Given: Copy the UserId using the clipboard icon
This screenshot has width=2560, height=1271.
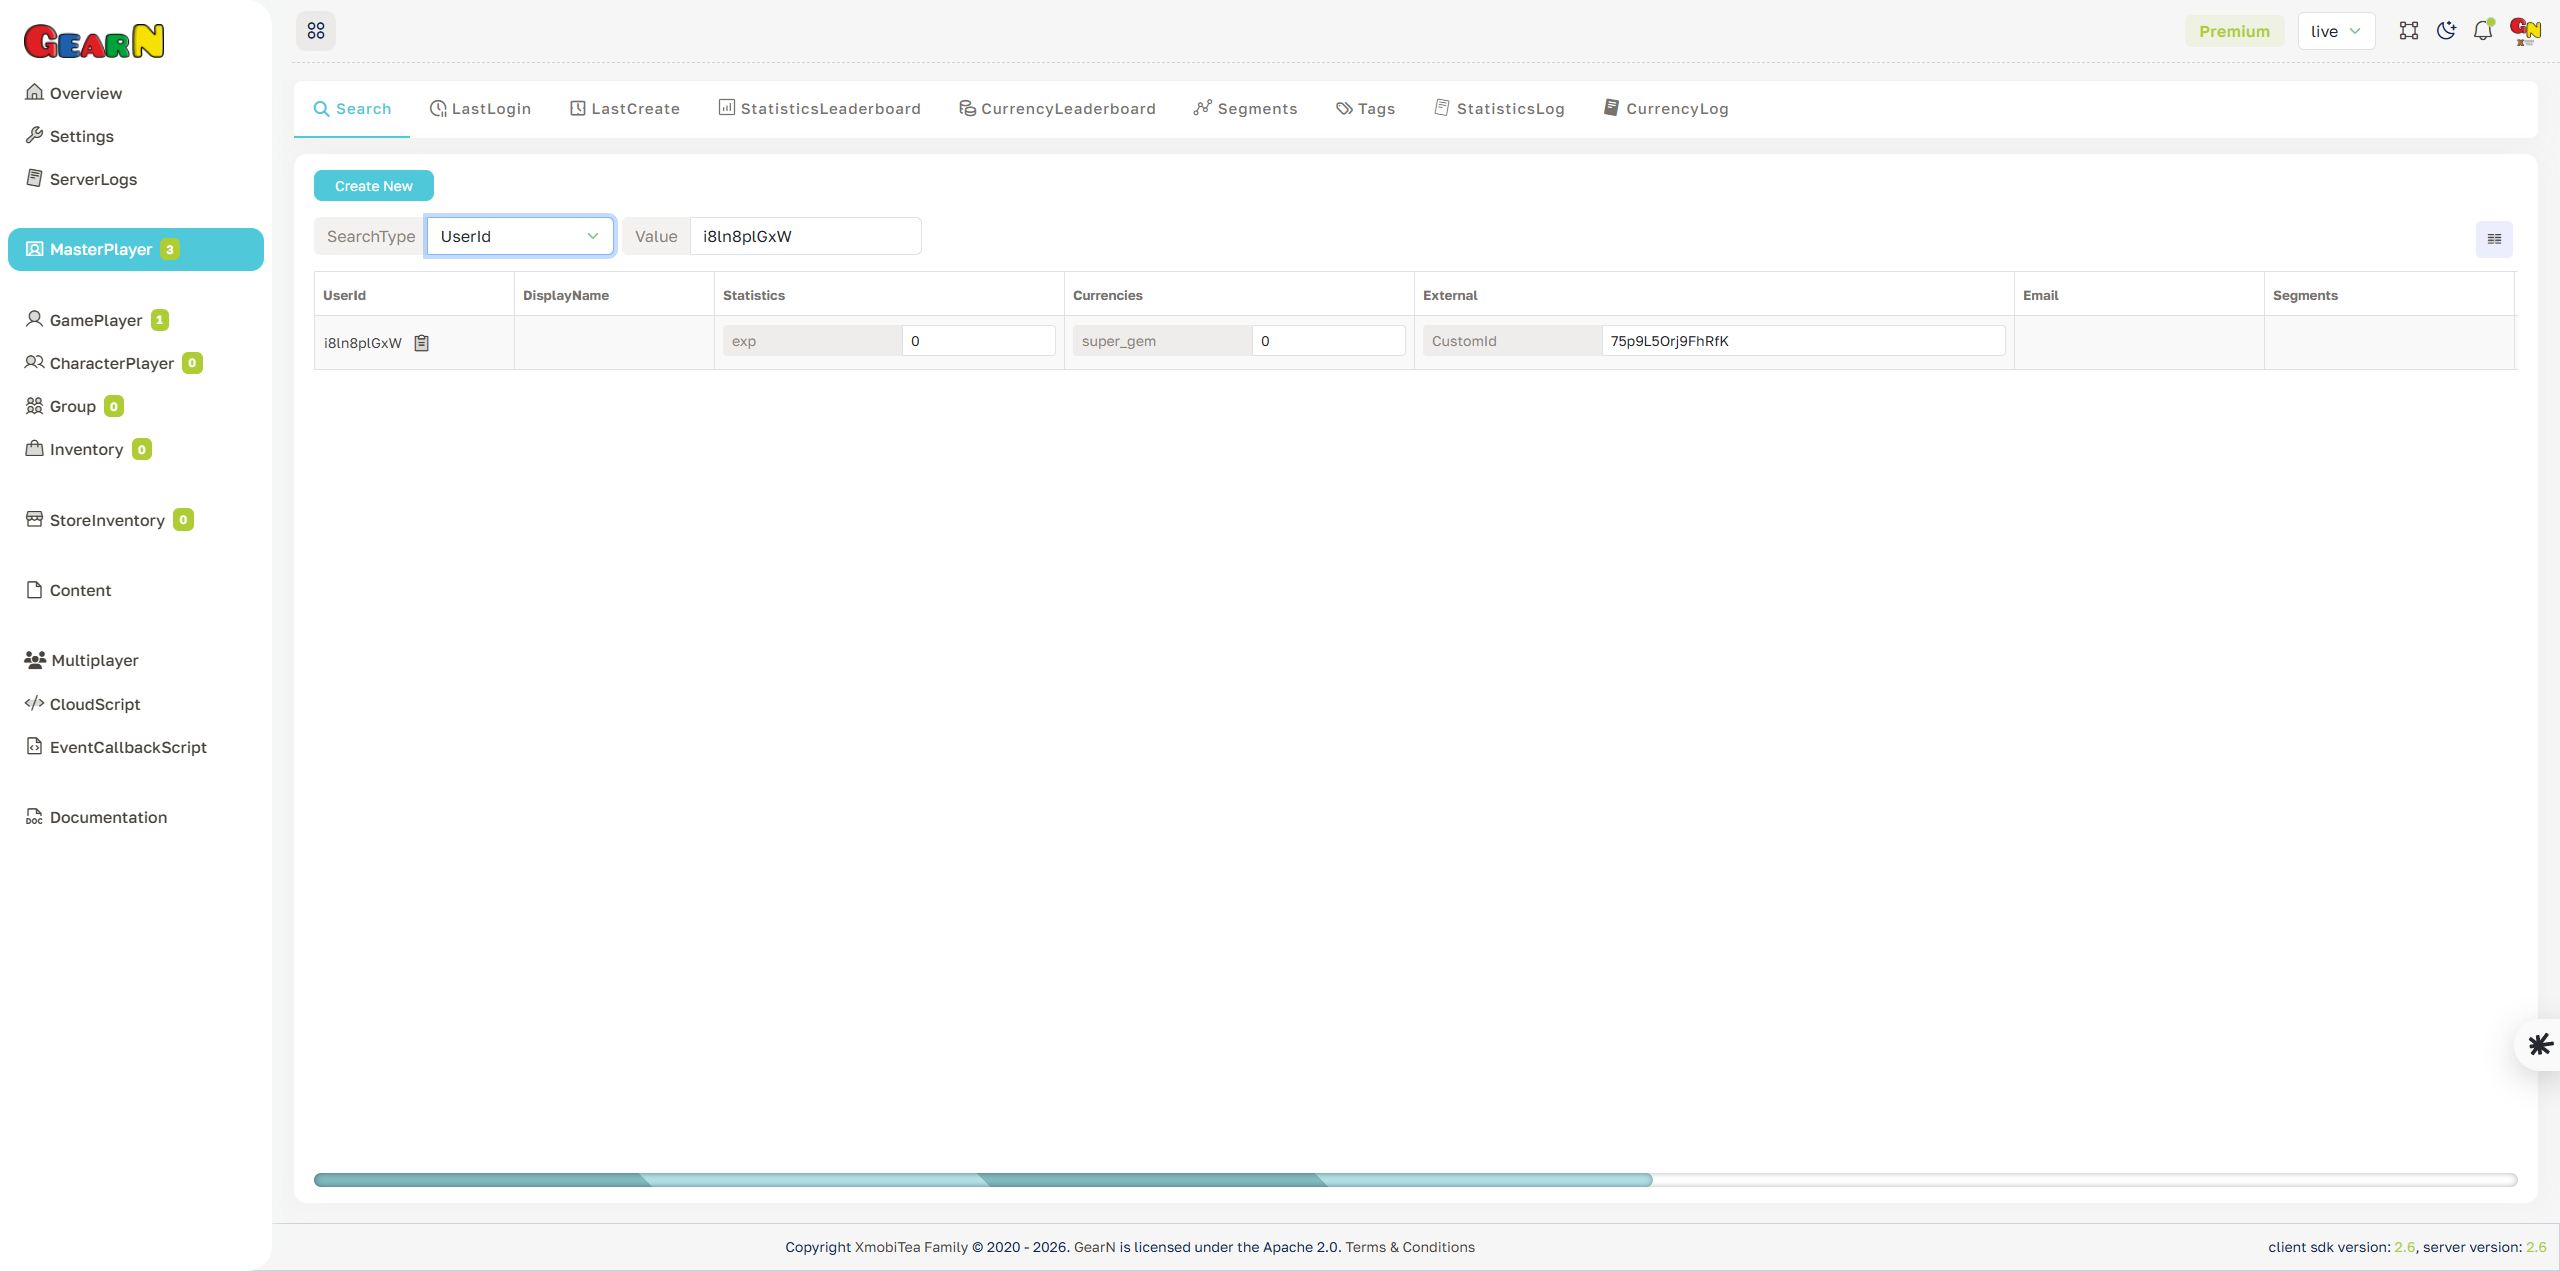Looking at the screenshot, I should click(x=421, y=342).
